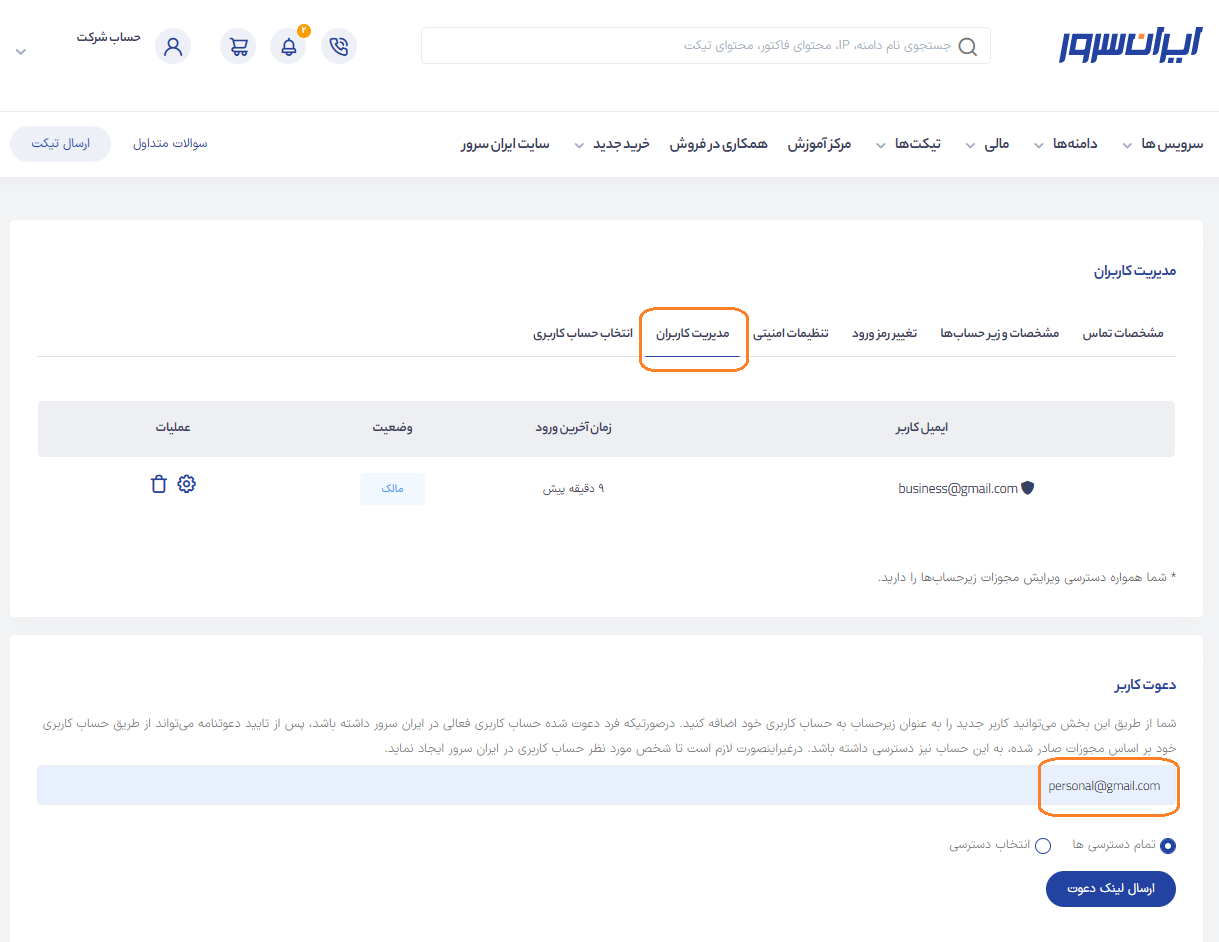1219x942 pixels.
Task: Switch to the 'تنظیمات امنیتی' tab
Action: coord(790,333)
